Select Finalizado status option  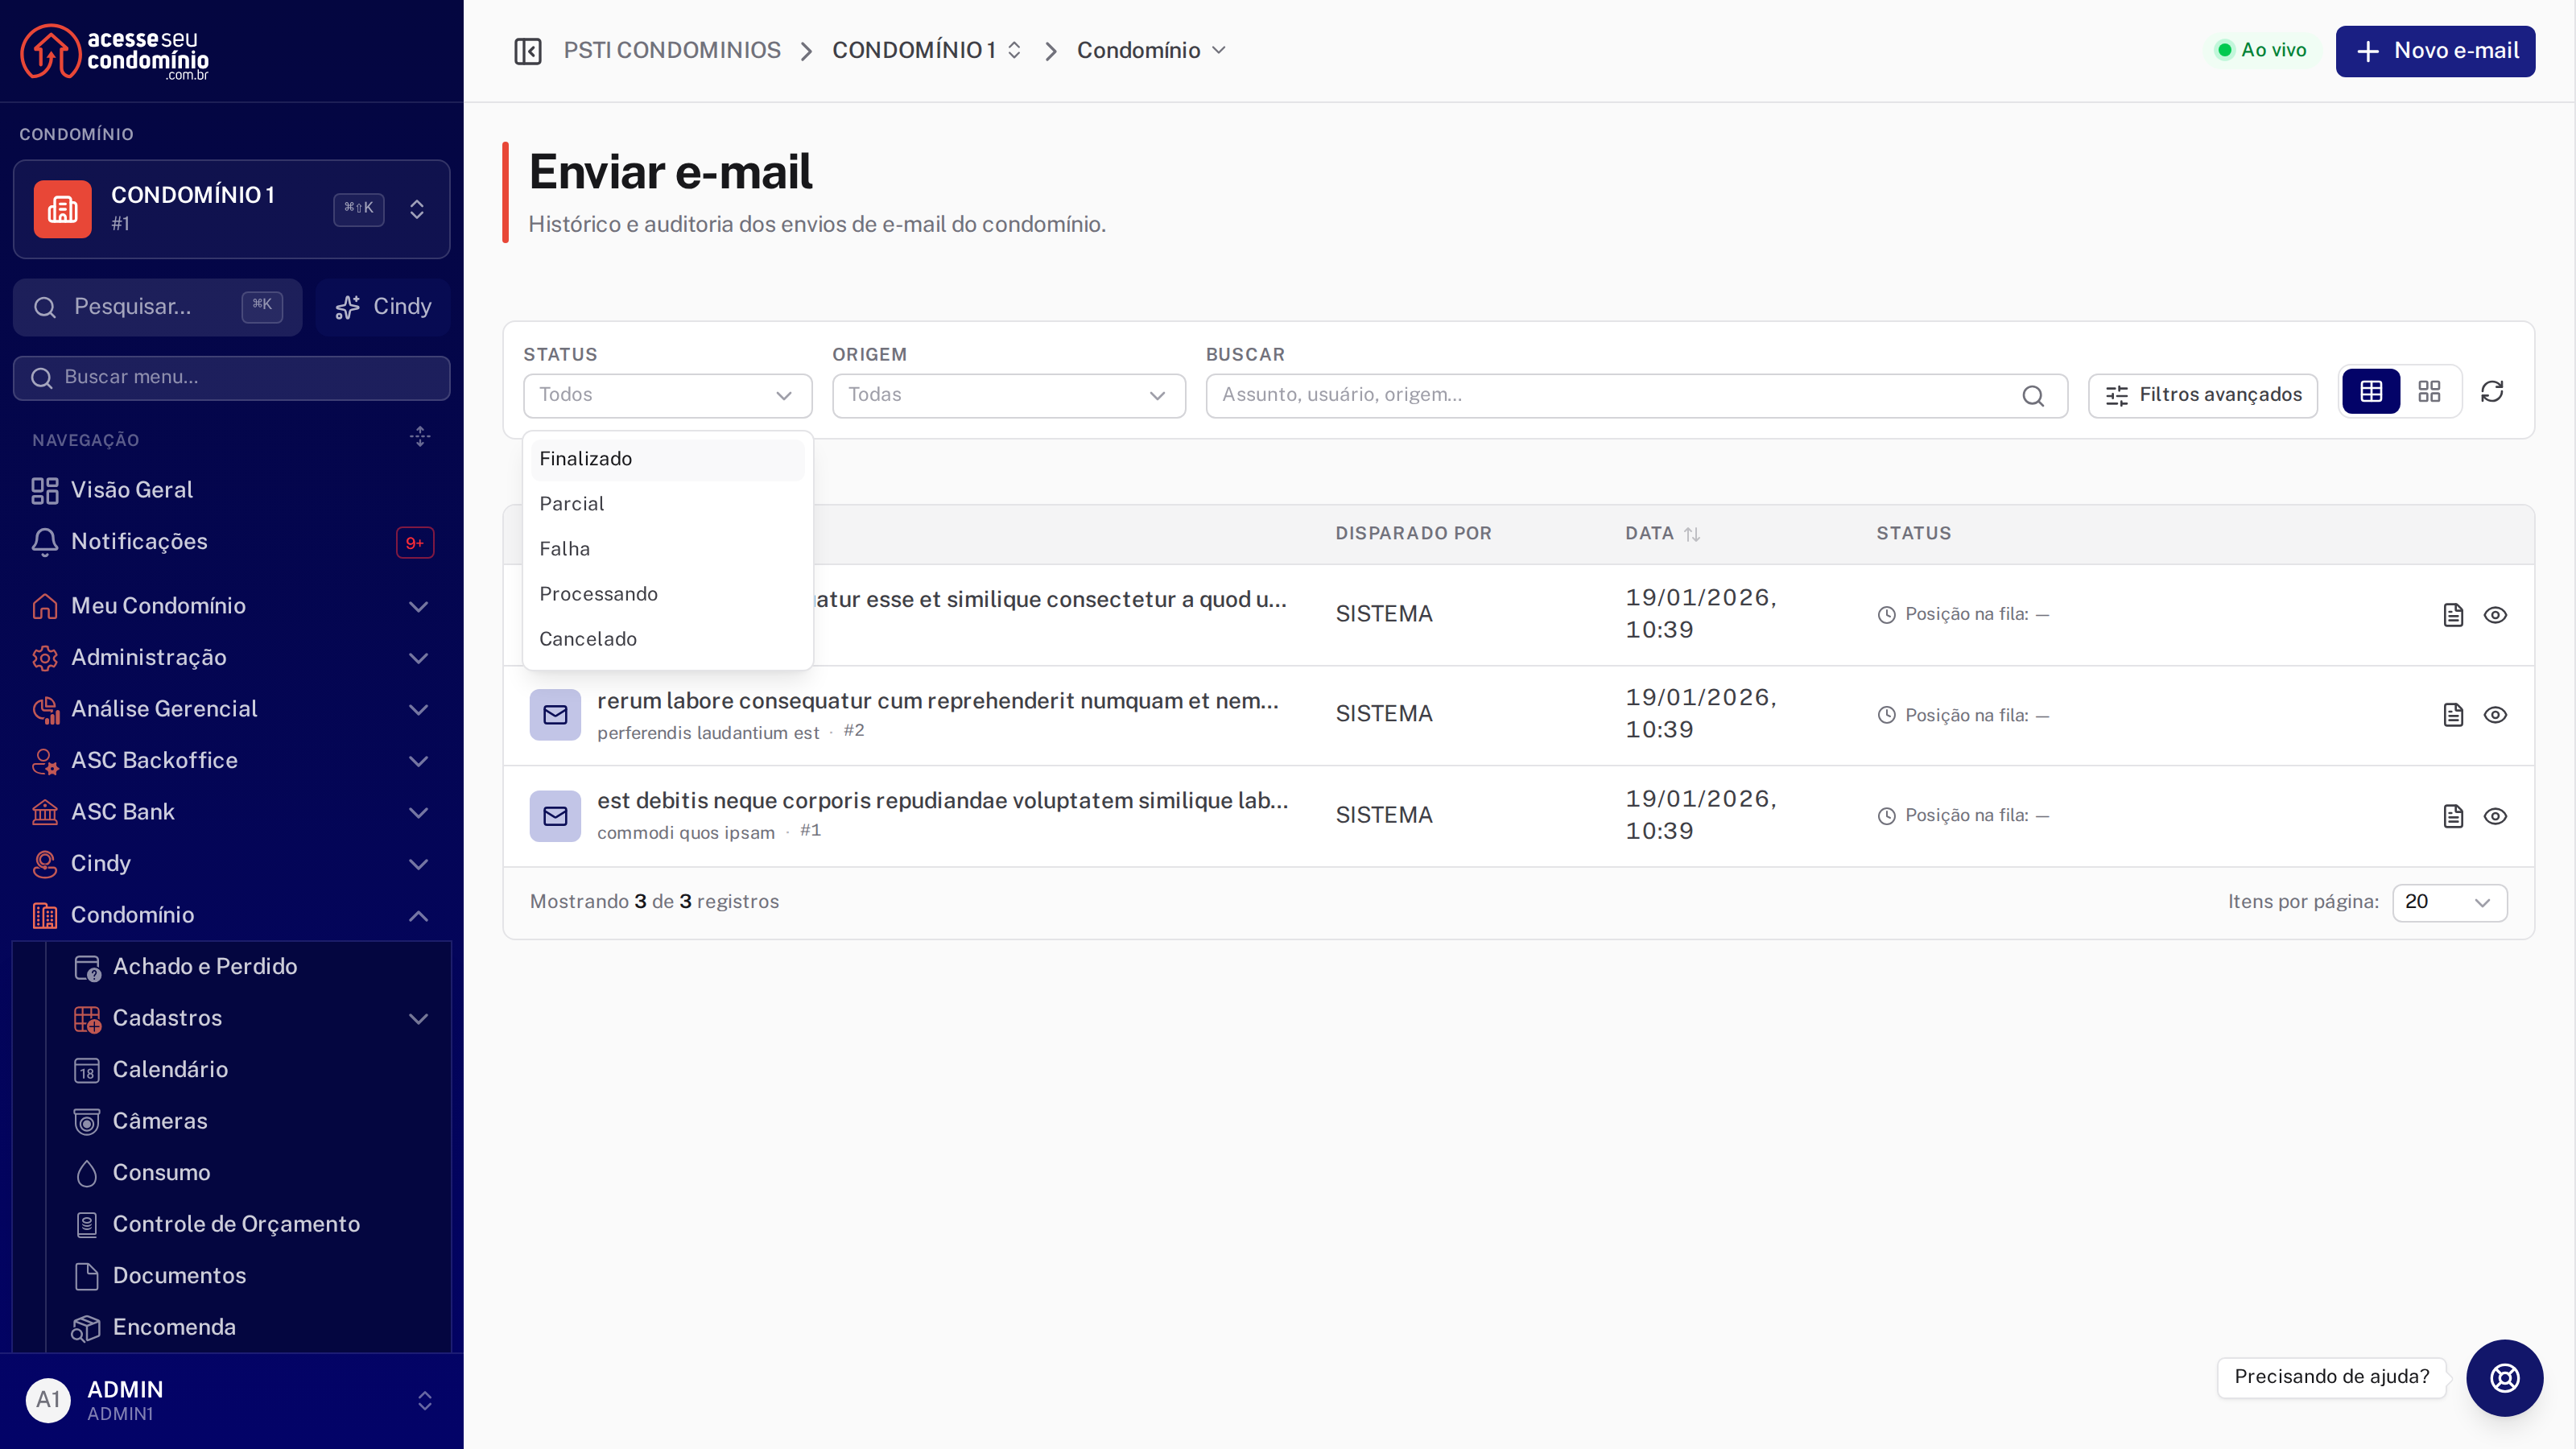tap(667, 459)
